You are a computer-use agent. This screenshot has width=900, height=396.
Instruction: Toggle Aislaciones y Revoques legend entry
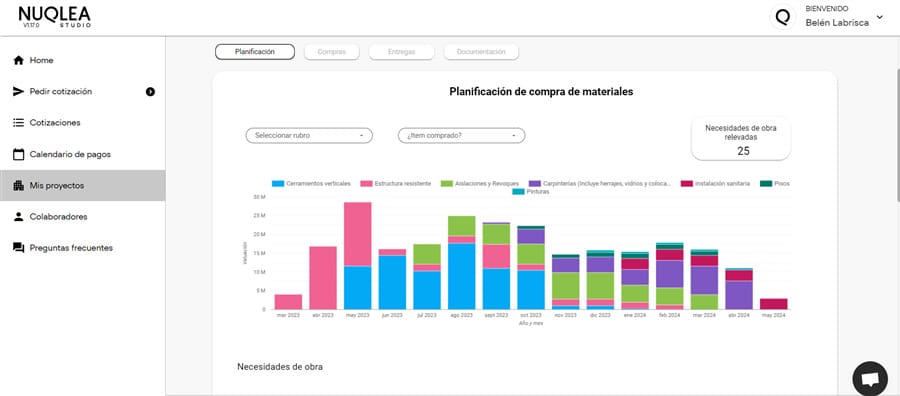click(480, 184)
